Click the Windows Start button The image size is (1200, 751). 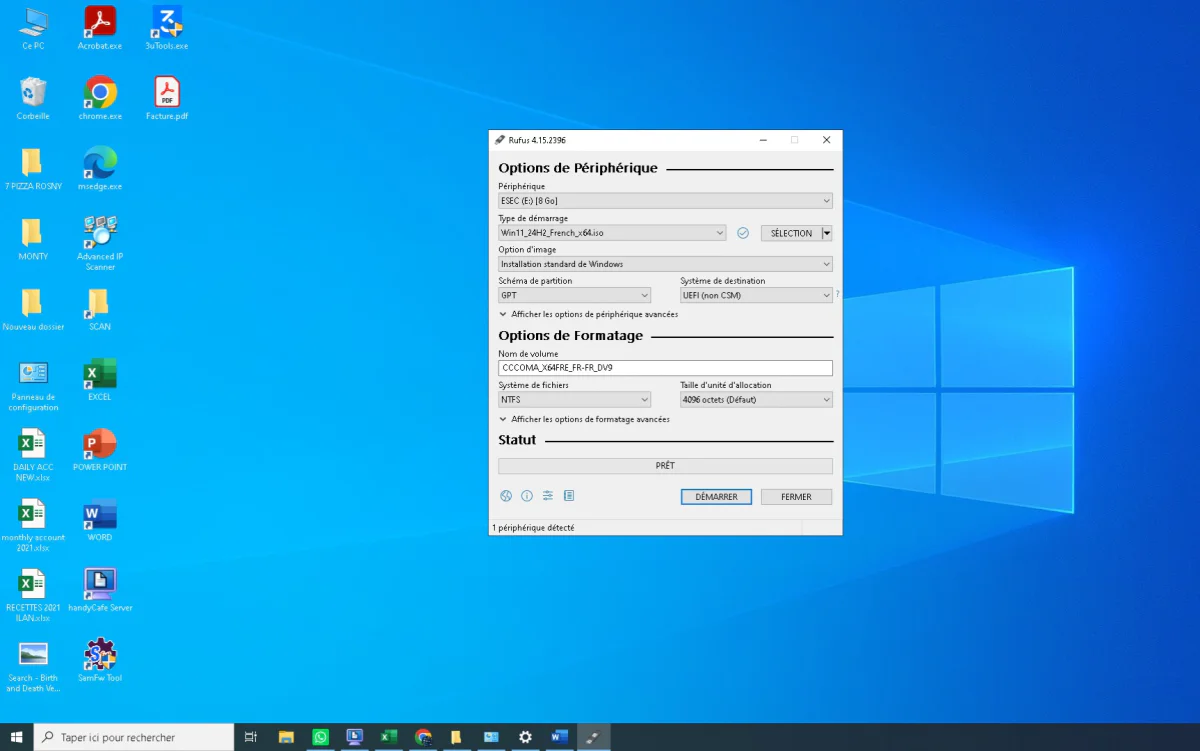(17, 737)
